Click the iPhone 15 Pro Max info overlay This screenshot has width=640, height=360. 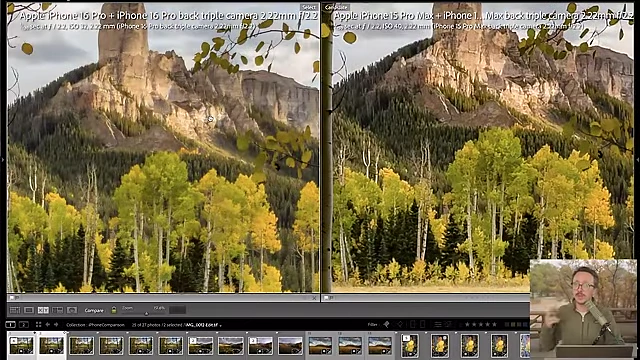484,20
